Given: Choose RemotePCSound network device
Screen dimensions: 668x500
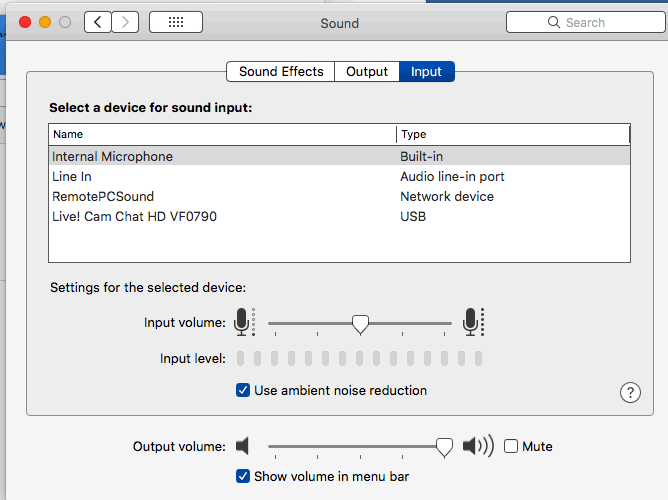Looking at the screenshot, I should click(x=103, y=197).
